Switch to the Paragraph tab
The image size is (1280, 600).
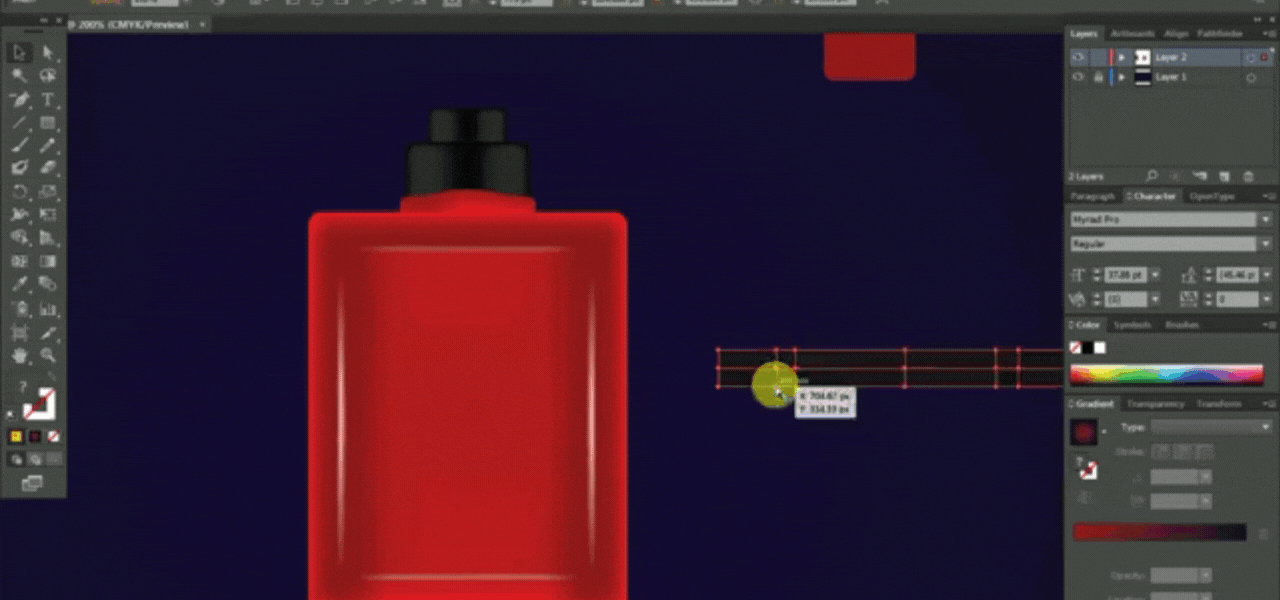click(1094, 196)
